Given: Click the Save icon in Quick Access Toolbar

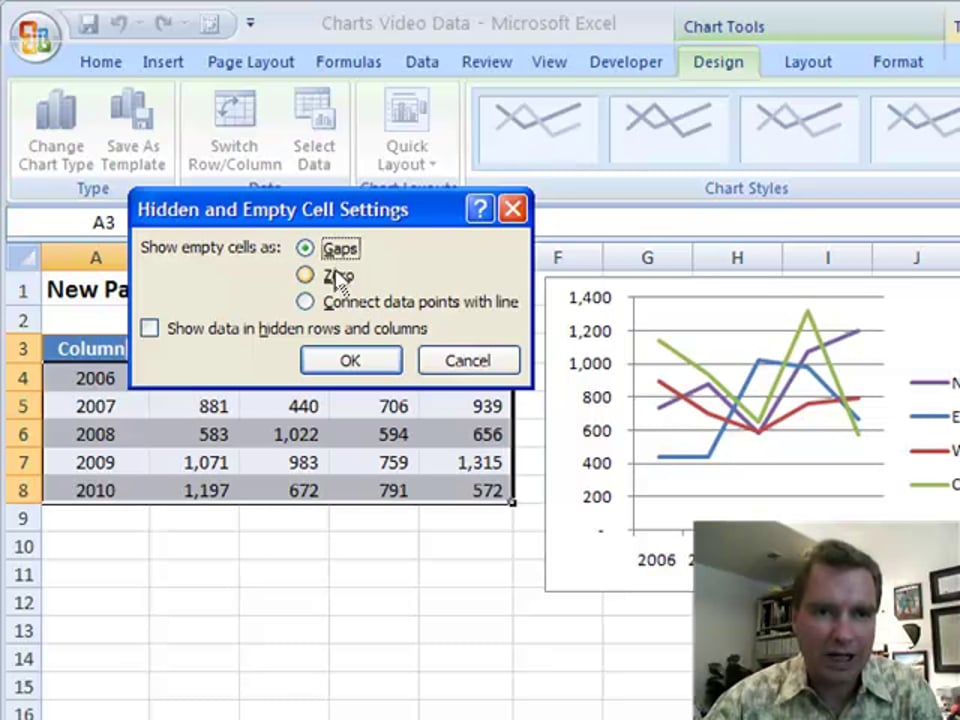Looking at the screenshot, I should pyautogui.click(x=89, y=24).
